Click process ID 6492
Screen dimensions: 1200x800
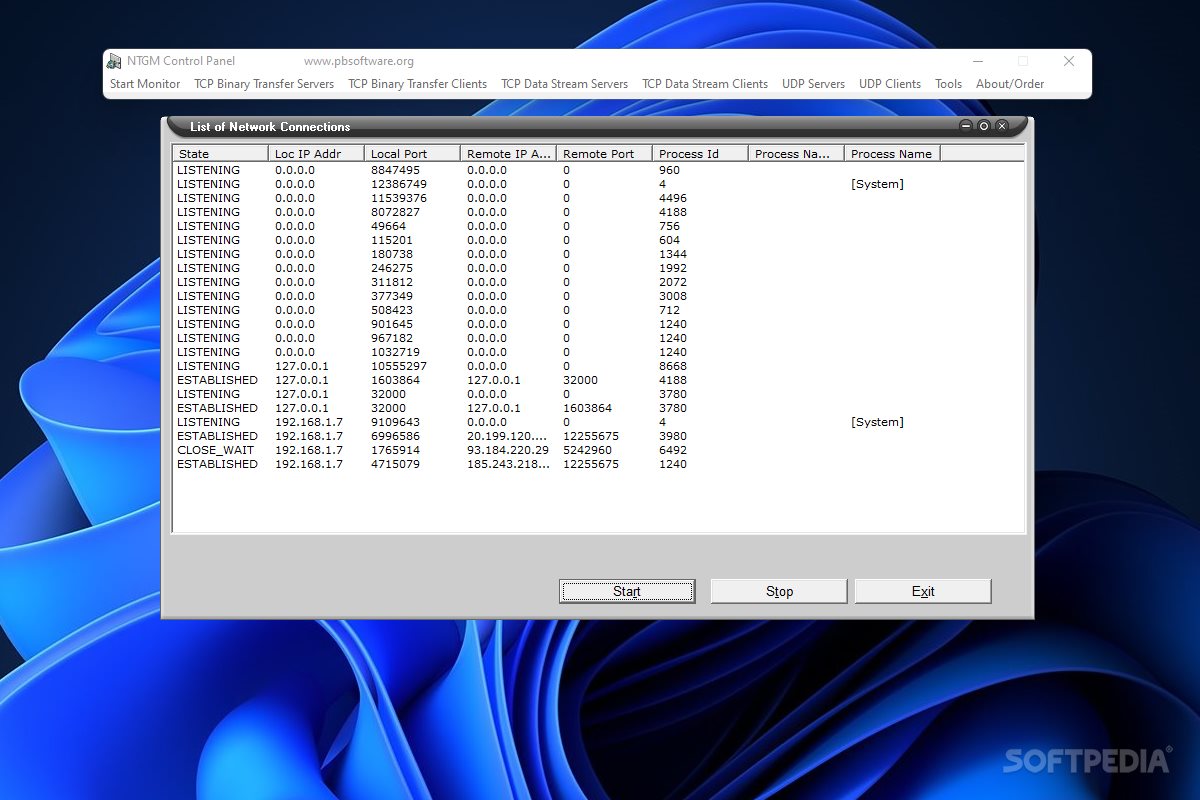coord(673,450)
